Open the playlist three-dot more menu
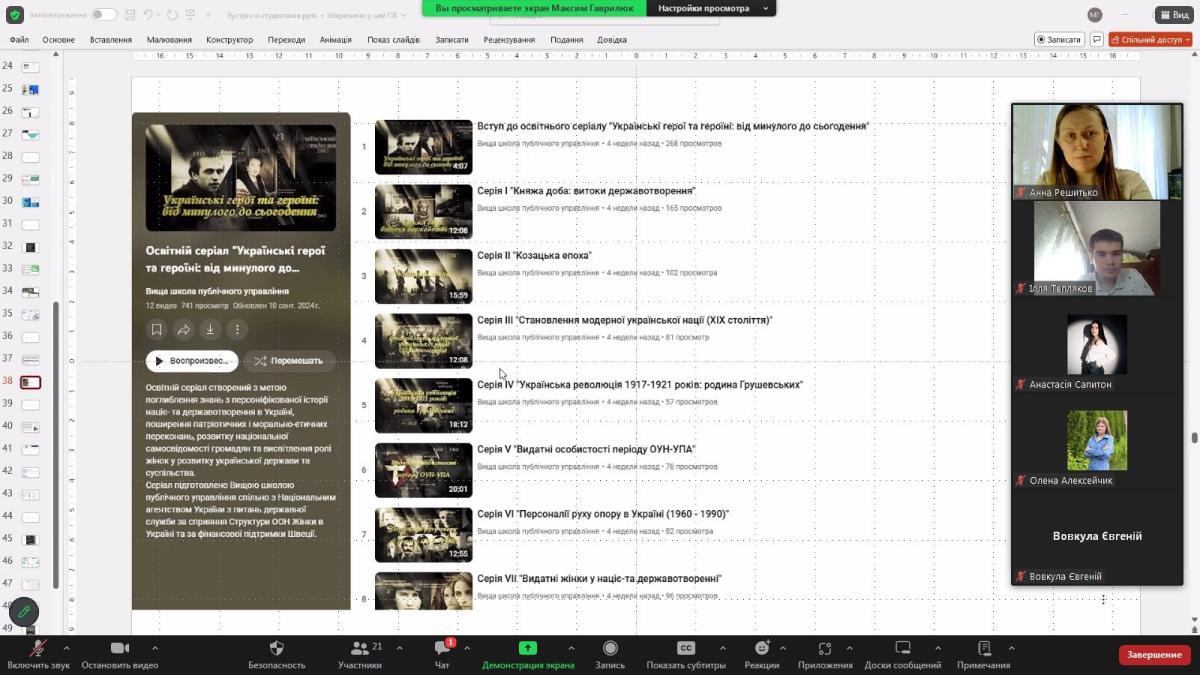Viewport: 1200px width, 675px height. coord(237,329)
